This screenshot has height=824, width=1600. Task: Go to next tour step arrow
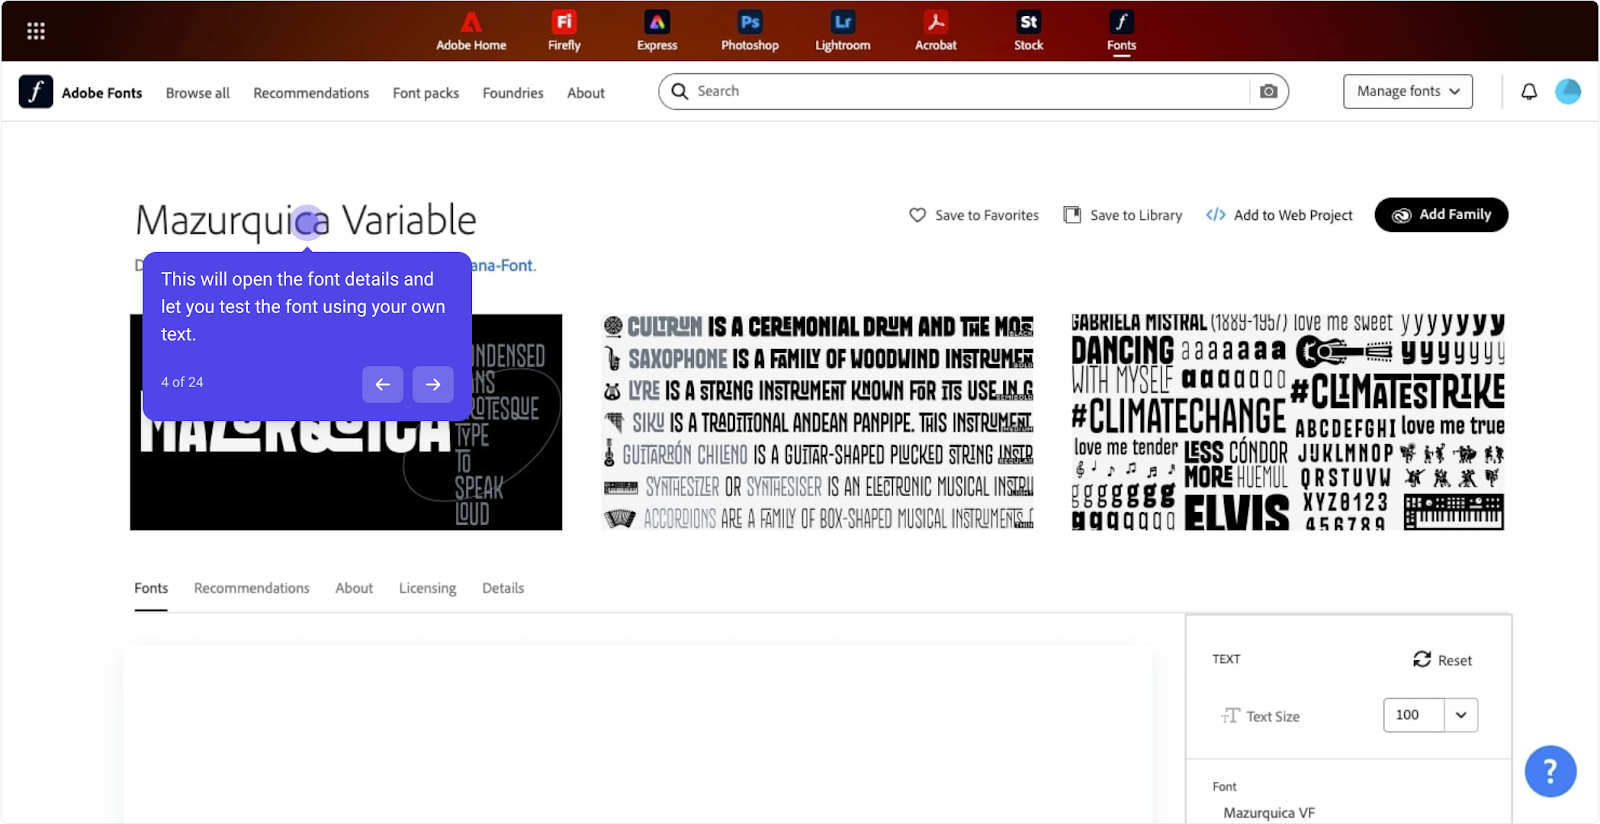click(x=433, y=384)
